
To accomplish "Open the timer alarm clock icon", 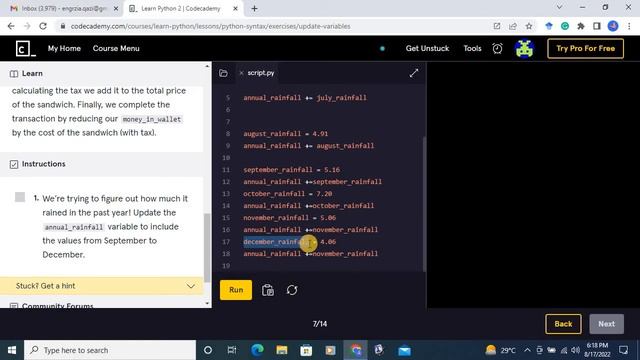I will click(497, 49).
